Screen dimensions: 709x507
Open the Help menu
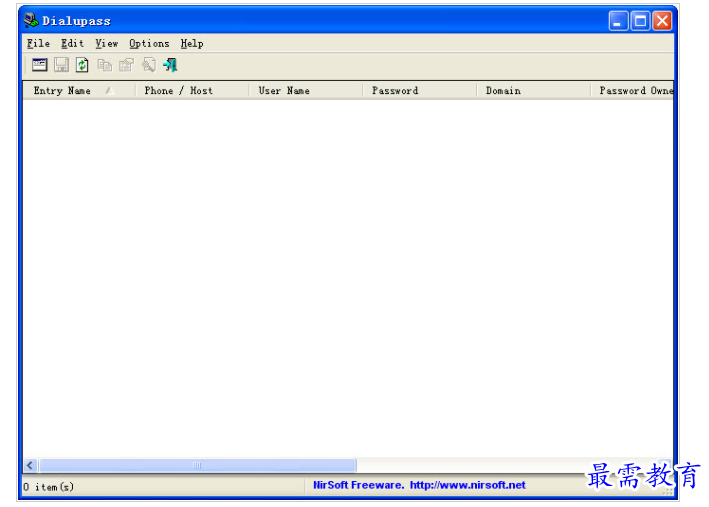pyautogui.click(x=192, y=43)
